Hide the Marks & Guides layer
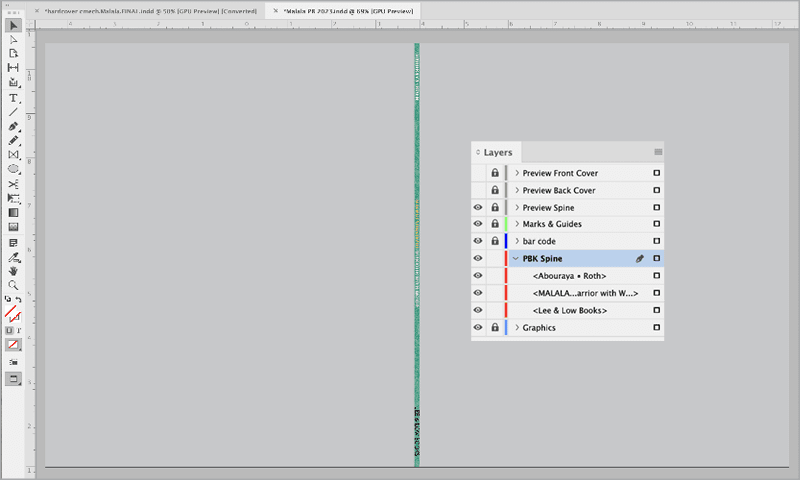 coord(478,224)
